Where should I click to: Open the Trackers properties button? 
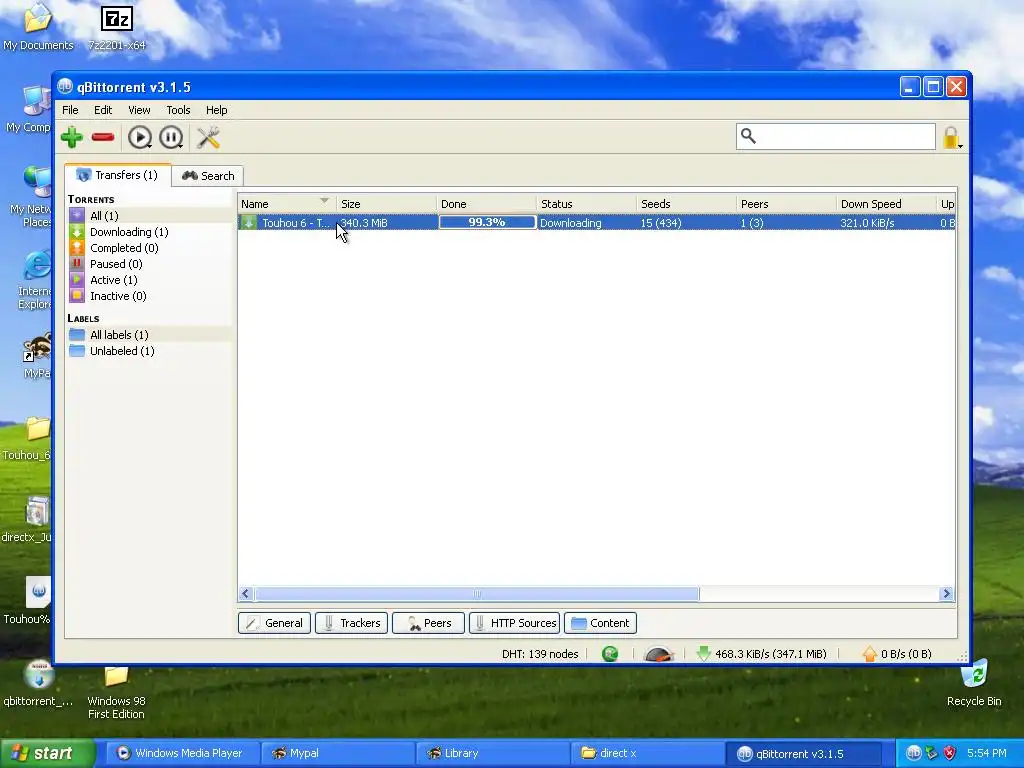click(351, 623)
